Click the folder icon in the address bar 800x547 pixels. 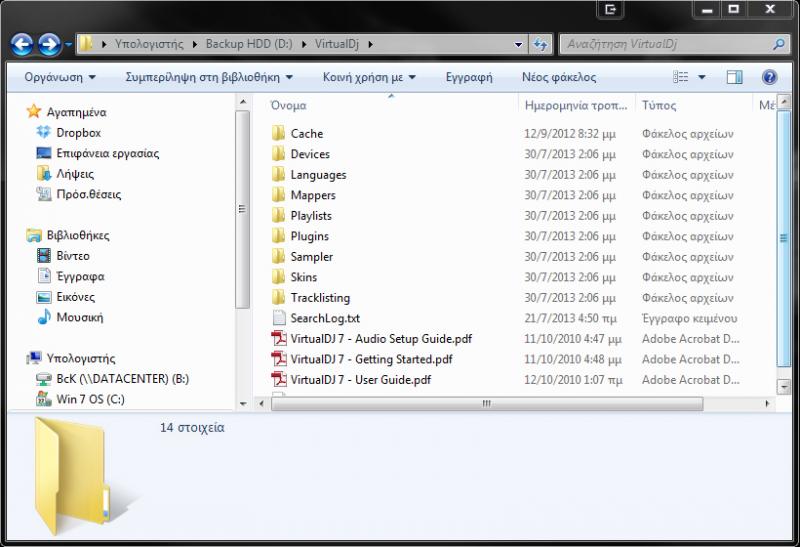point(86,44)
